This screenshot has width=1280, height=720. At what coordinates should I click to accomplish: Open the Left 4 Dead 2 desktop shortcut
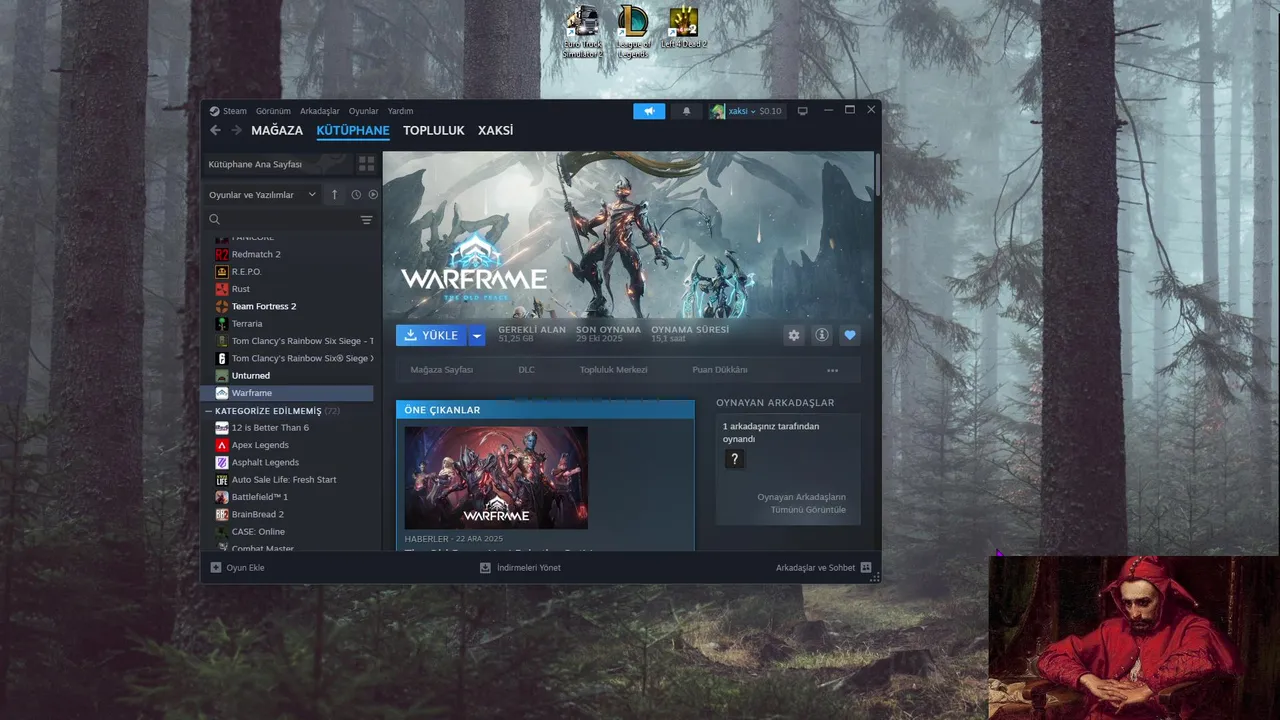683,28
